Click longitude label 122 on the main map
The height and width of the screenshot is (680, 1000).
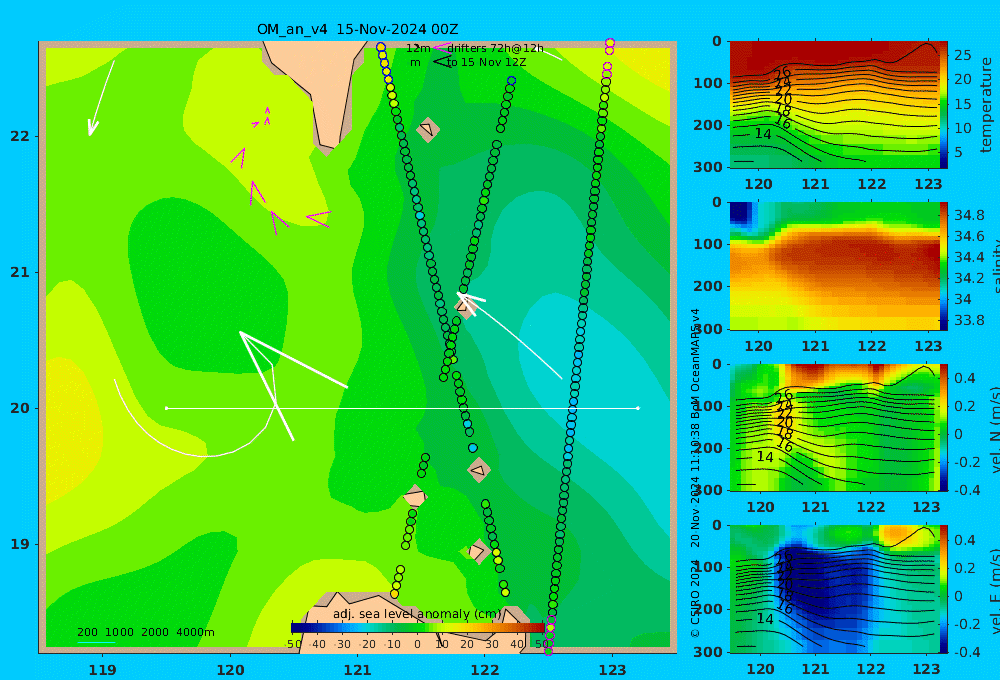pos(485,670)
